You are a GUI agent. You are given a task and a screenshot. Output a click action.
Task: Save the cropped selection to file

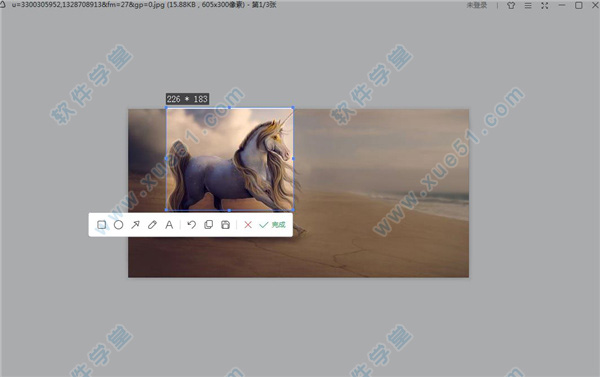(226, 225)
